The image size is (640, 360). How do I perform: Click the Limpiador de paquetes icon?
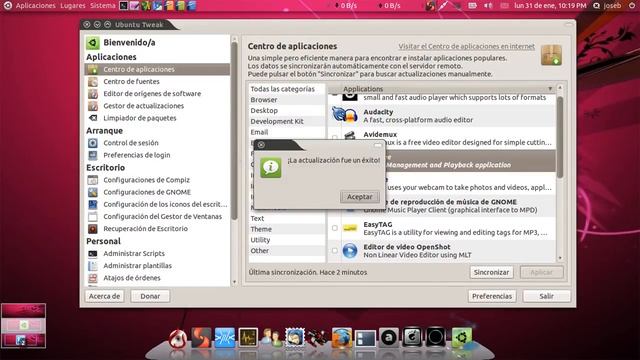click(93, 118)
